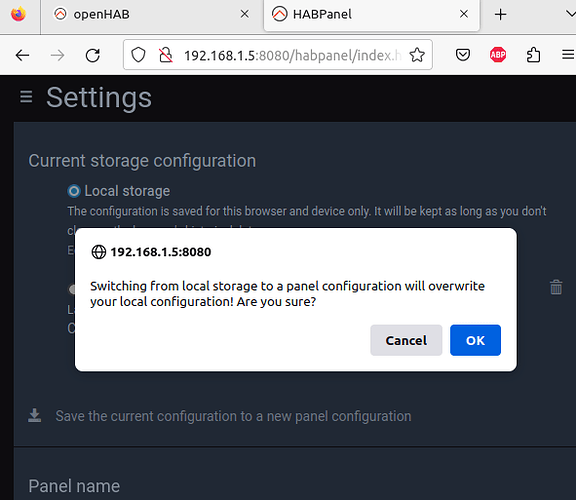Open the HABPanel hamburger side menu
576x500 pixels.
pyautogui.click(x=26, y=97)
